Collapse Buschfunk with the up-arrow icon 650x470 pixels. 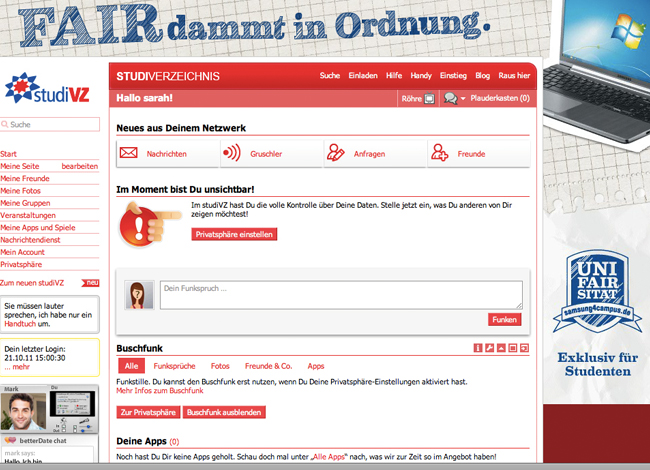pos(501,348)
